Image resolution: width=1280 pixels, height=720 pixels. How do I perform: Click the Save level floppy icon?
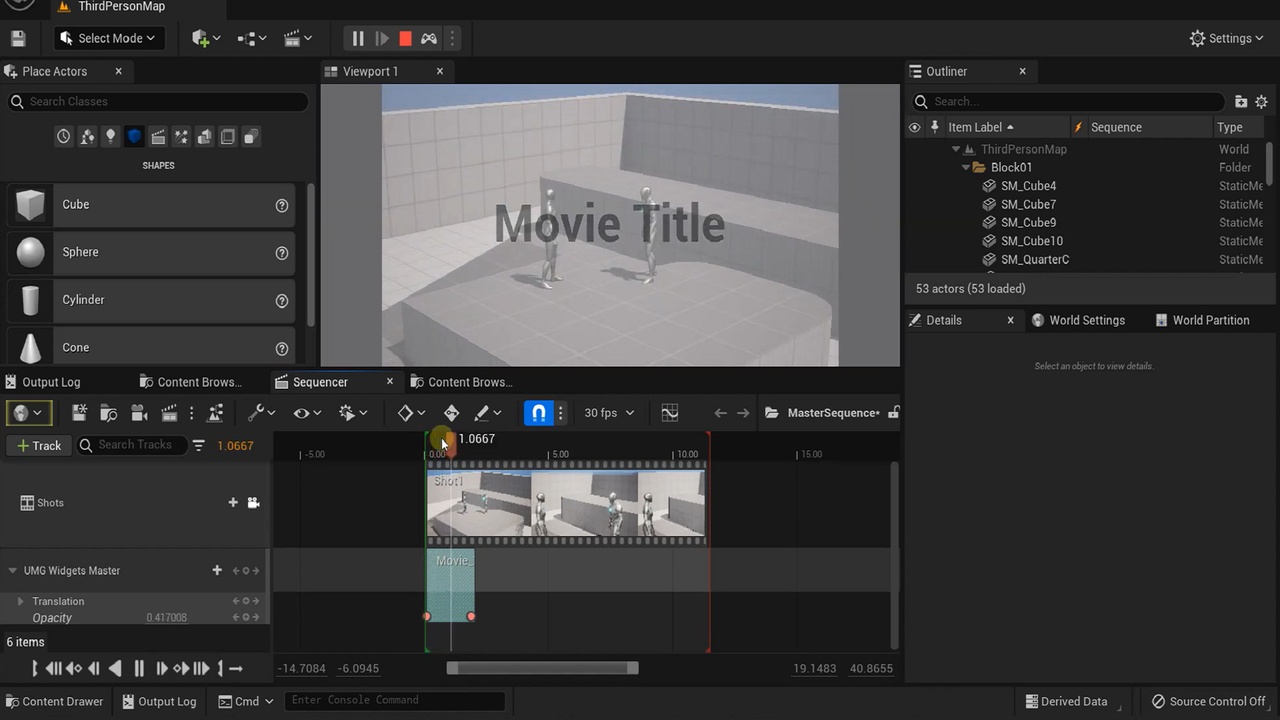[18, 39]
